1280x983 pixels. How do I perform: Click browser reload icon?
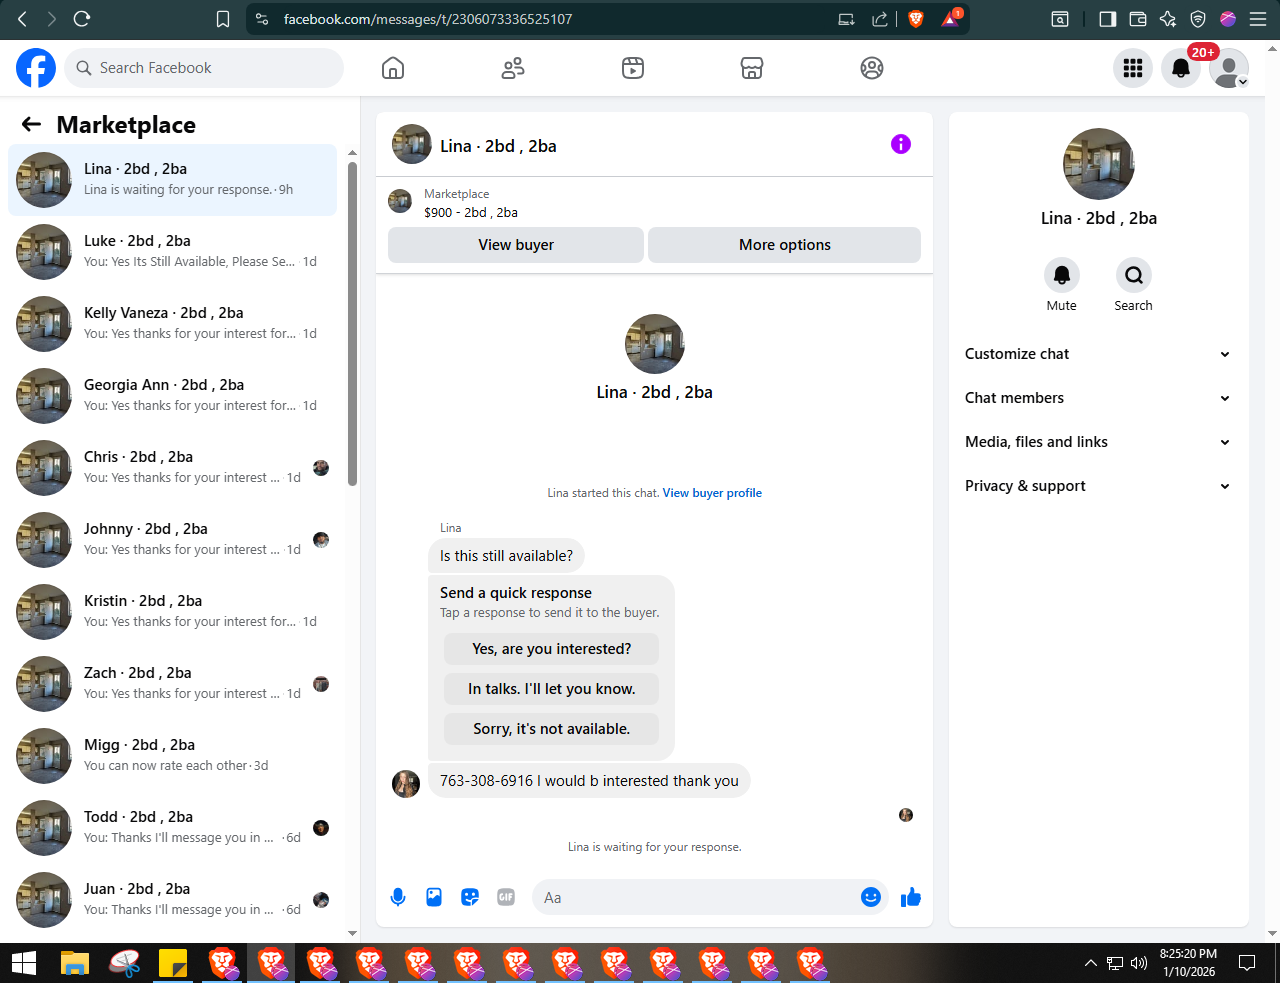tap(82, 19)
